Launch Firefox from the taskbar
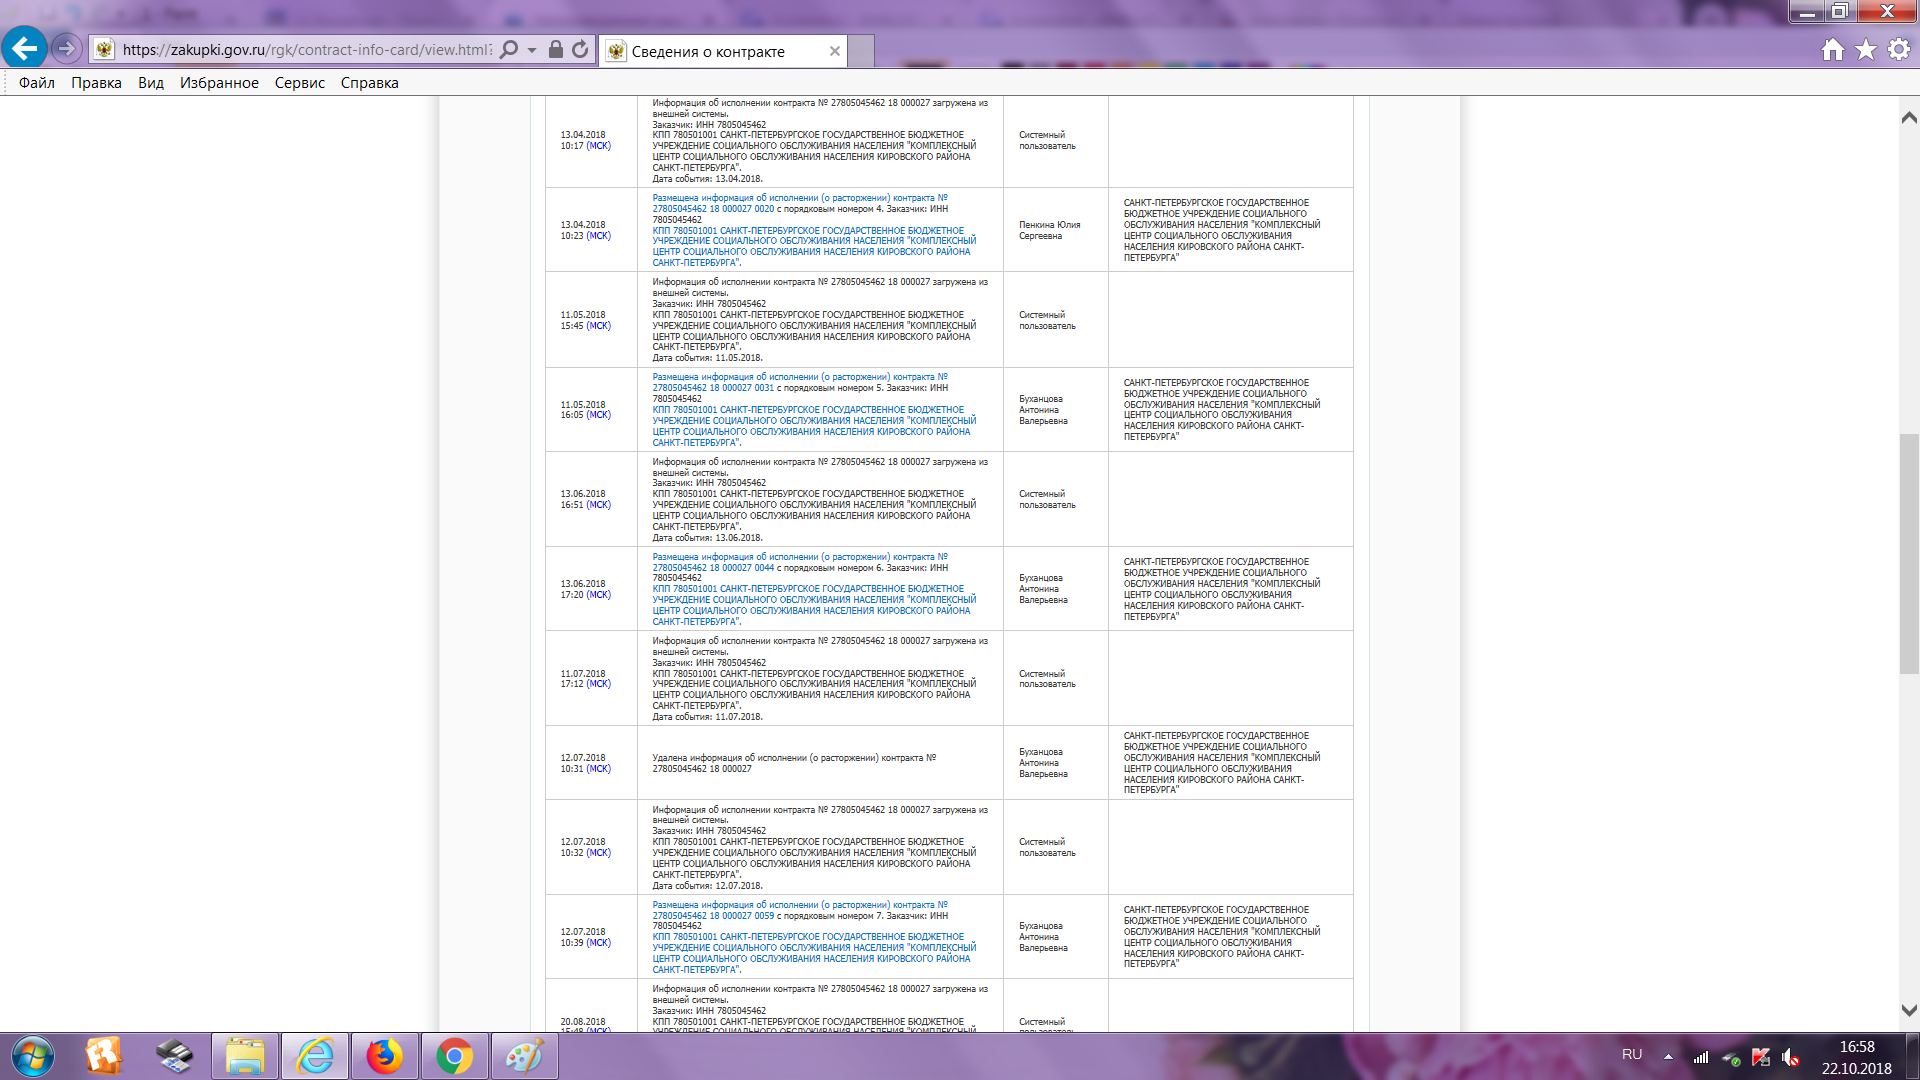 click(385, 1056)
